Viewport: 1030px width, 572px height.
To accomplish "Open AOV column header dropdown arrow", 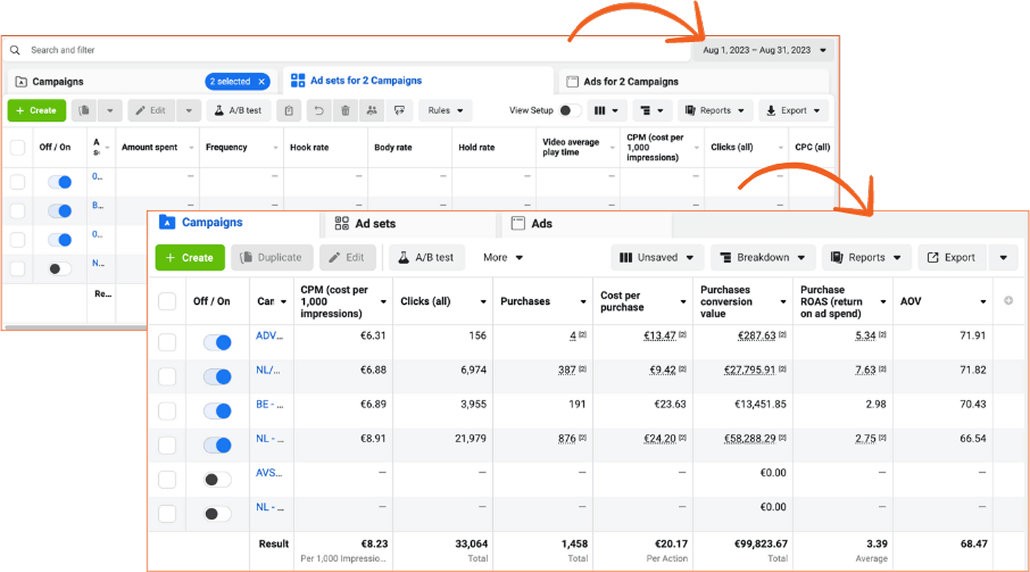I will [x=983, y=301].
